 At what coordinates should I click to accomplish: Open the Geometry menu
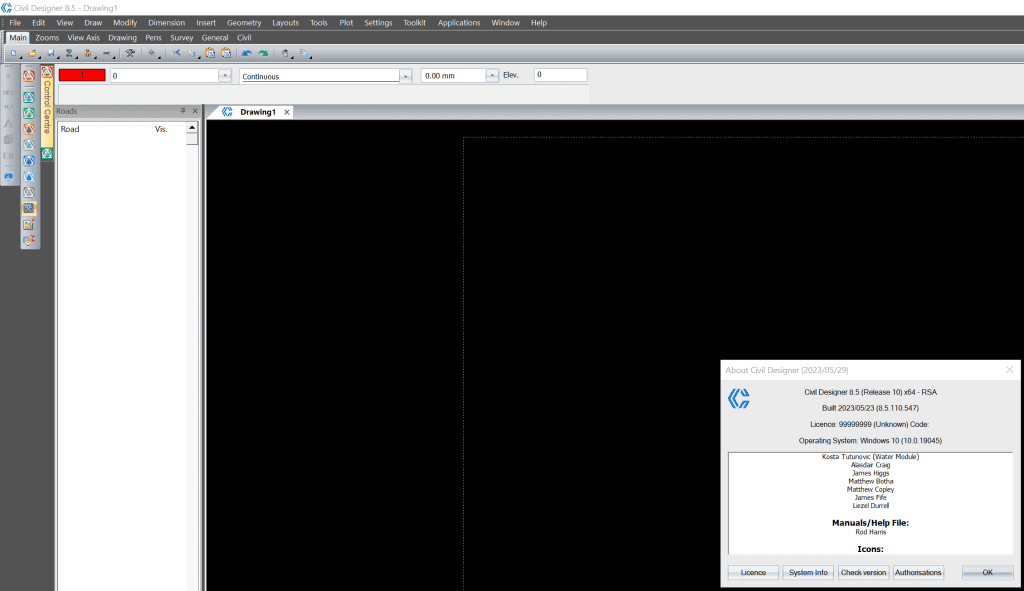pyautogui.click(x=244, y=22)
